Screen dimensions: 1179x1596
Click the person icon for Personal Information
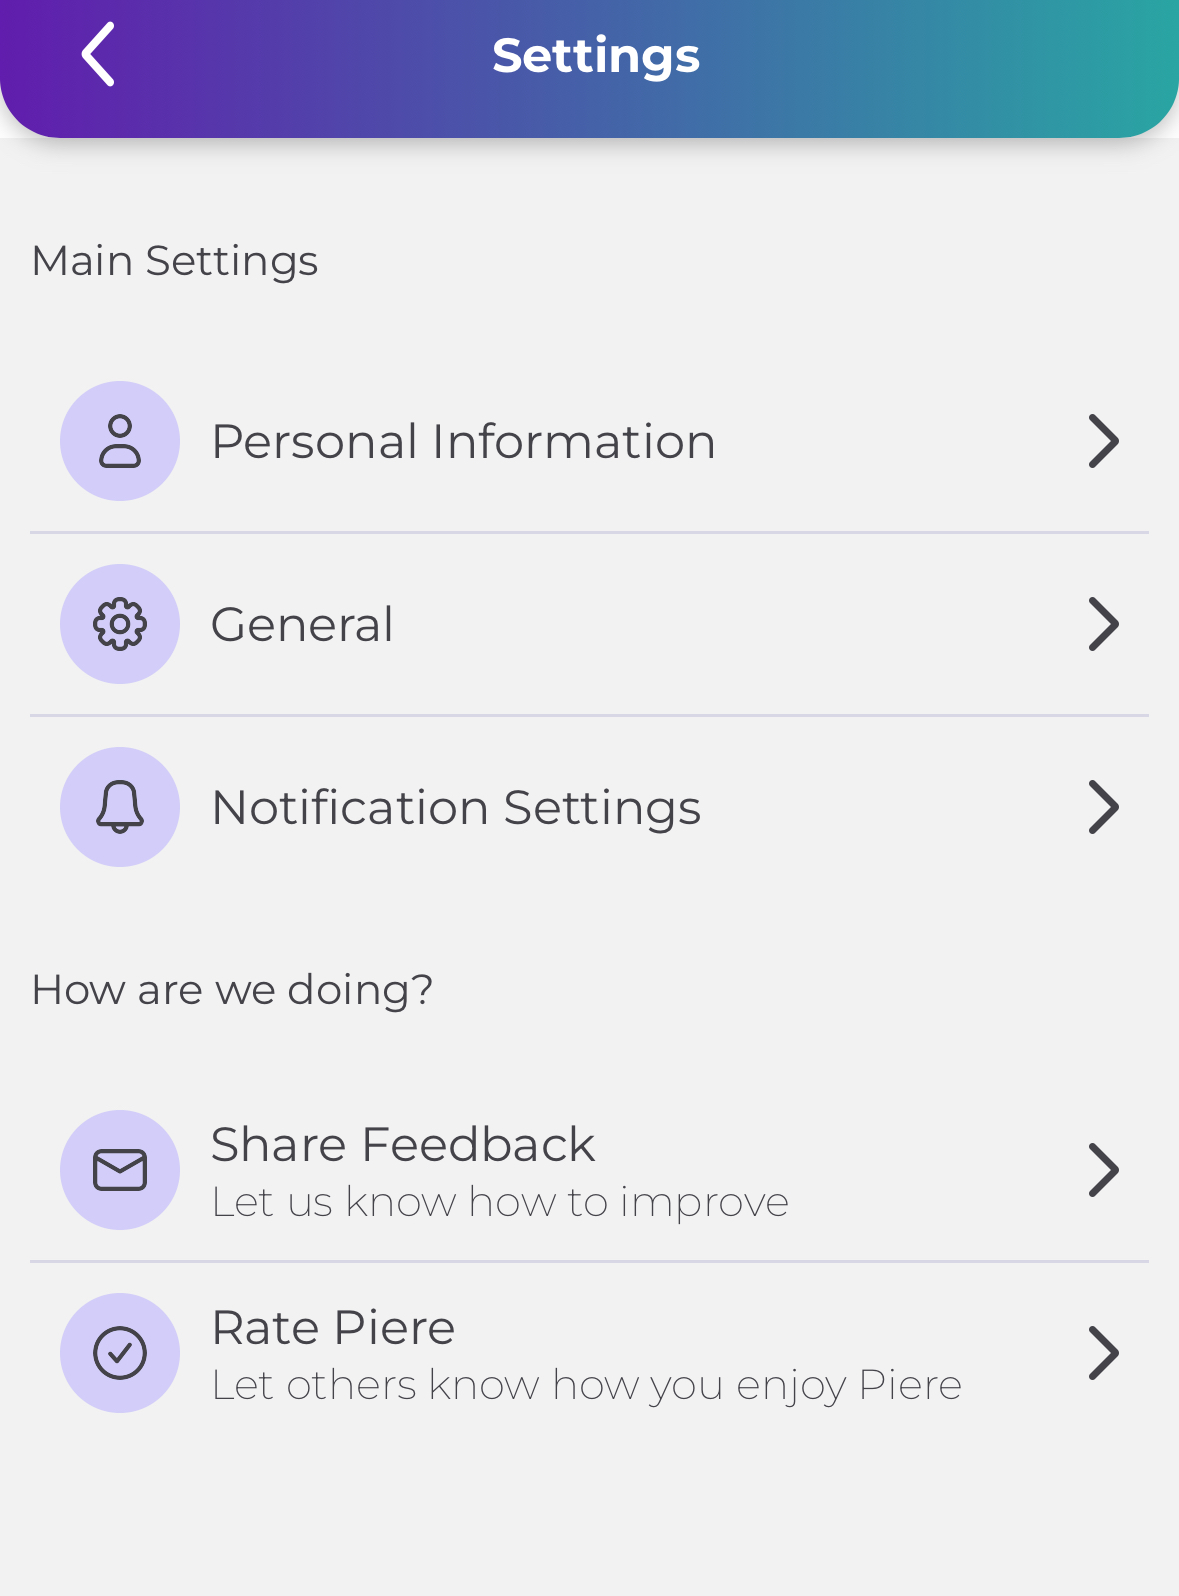tap(120, 441)
